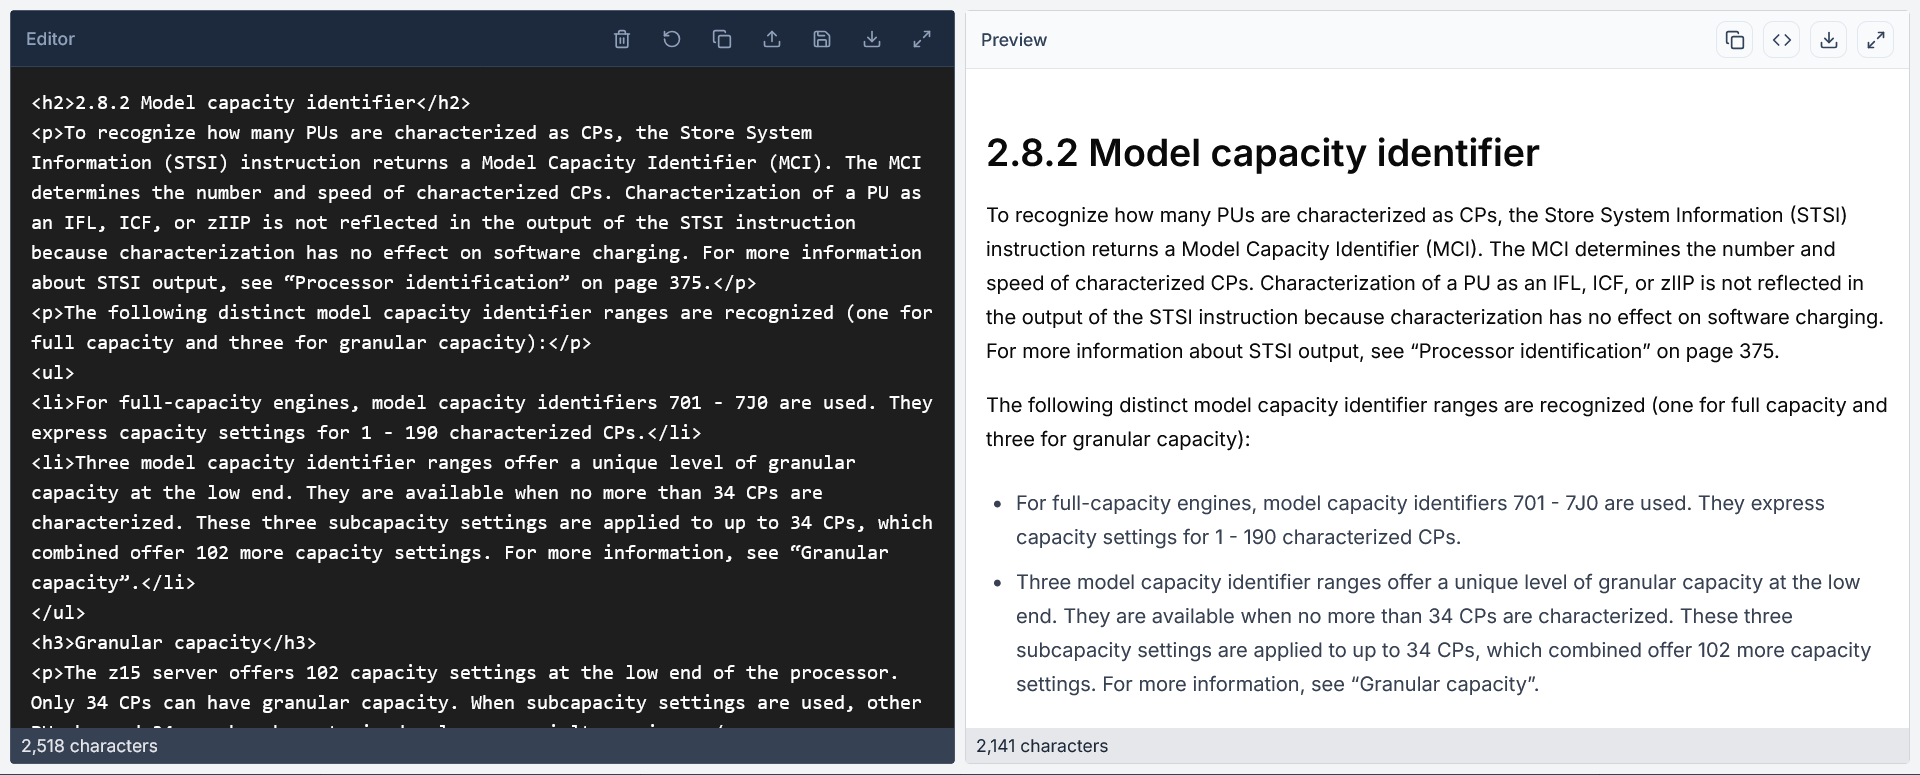Click the 2,141 characters count in Preview footer
The height and width of the screenshot is (775, 1920).
pyautogui.click(x=1042, y=746)
